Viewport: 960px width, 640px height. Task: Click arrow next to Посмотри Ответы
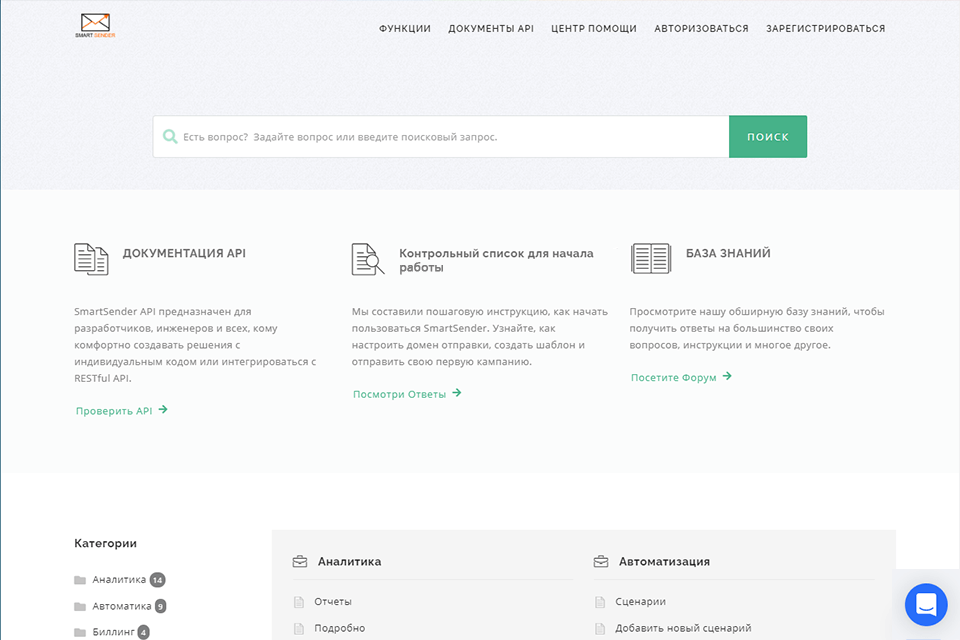pyautogui.click(x=457, y=393)
